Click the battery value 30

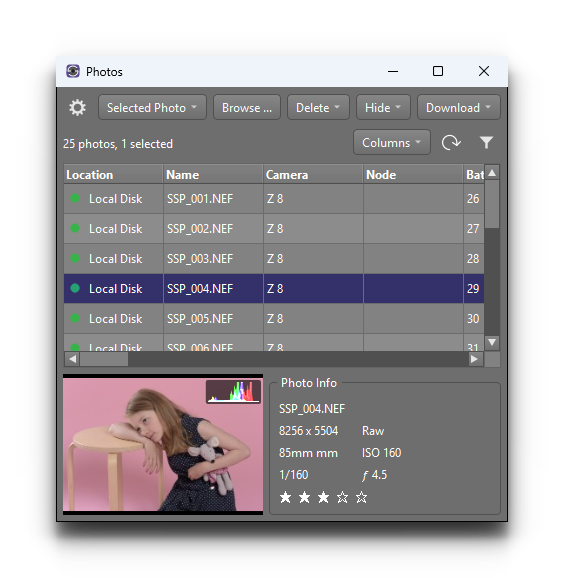(473, 318)
